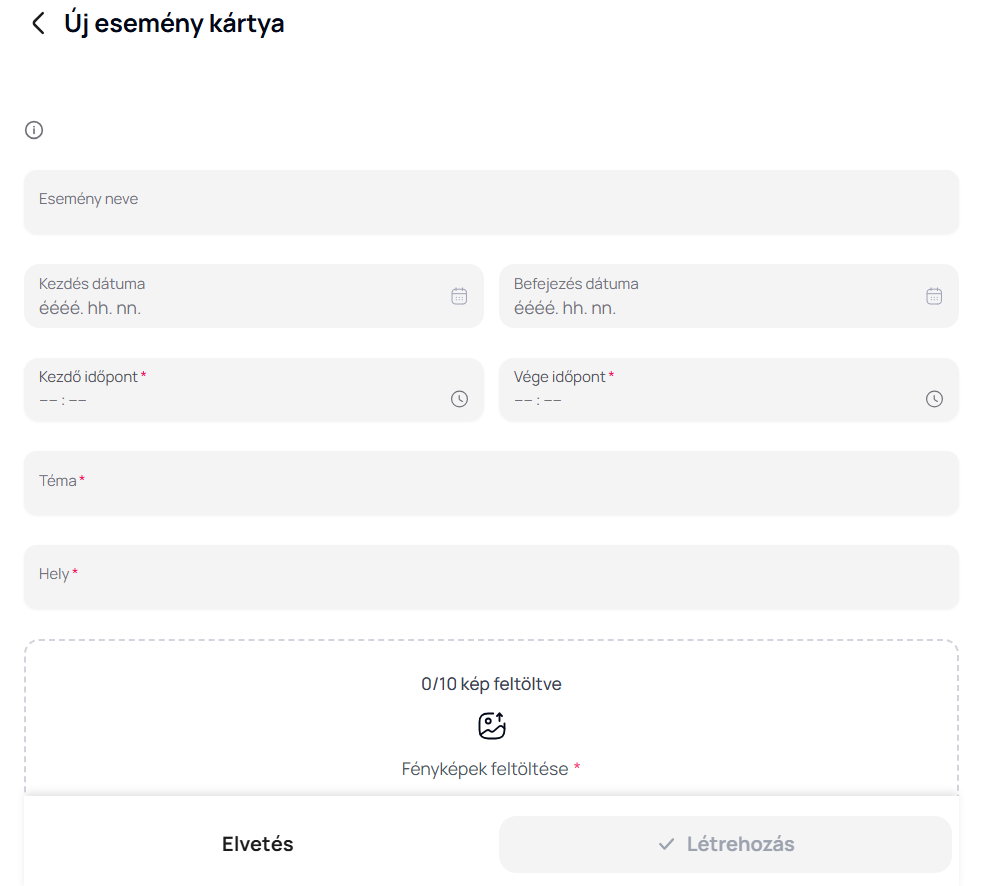Select the year segment in Kezdés dátuma
Image resolution: width=983 pixels, height=886 pixels.
tap(59, 308)
